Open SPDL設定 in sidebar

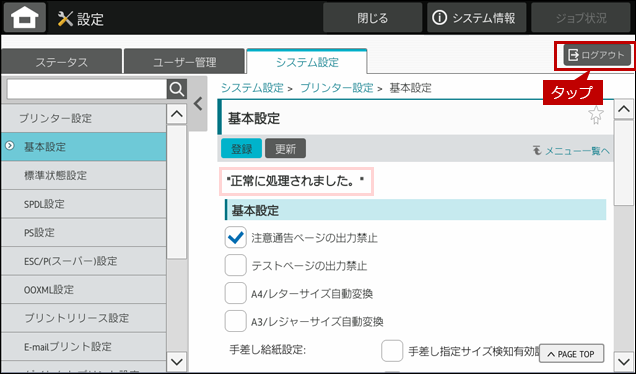point(84,204)
